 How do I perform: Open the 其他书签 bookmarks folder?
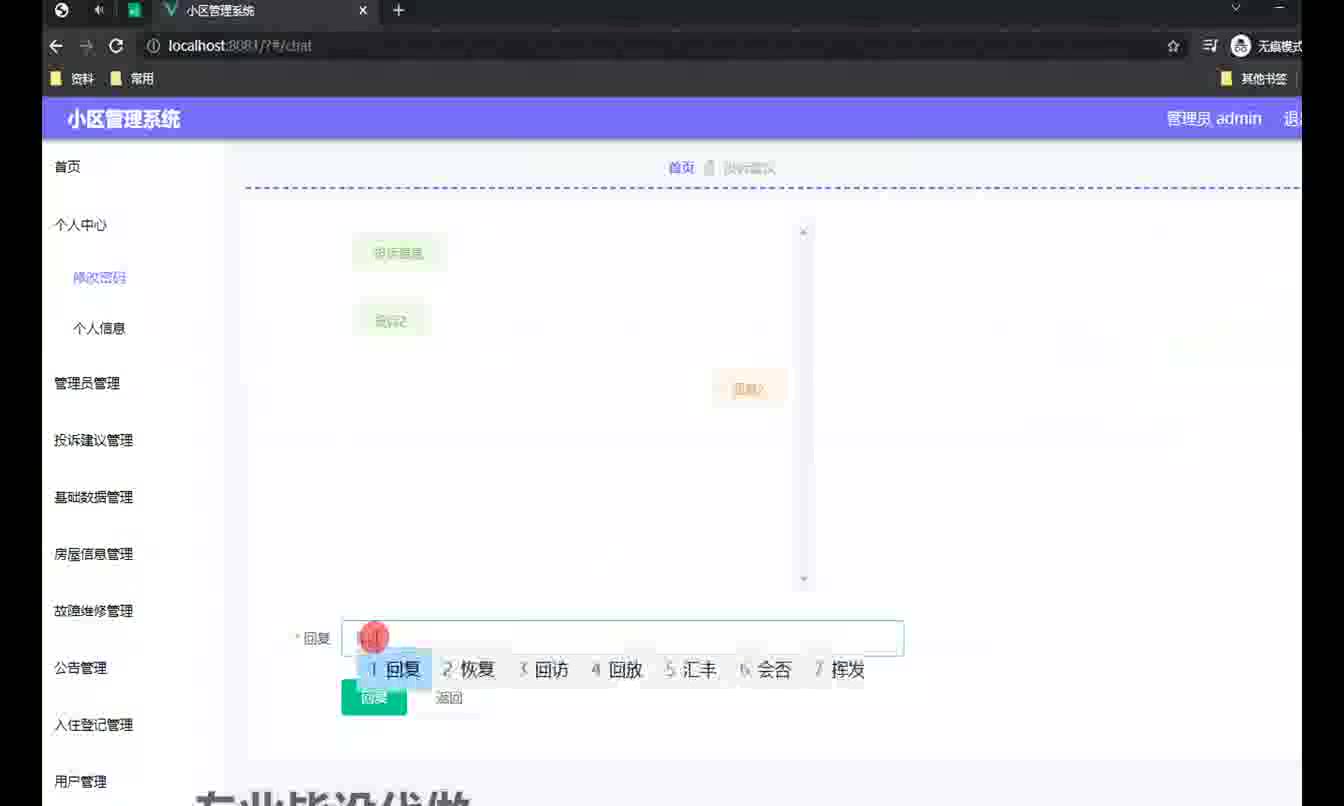tap(1254, 79)
